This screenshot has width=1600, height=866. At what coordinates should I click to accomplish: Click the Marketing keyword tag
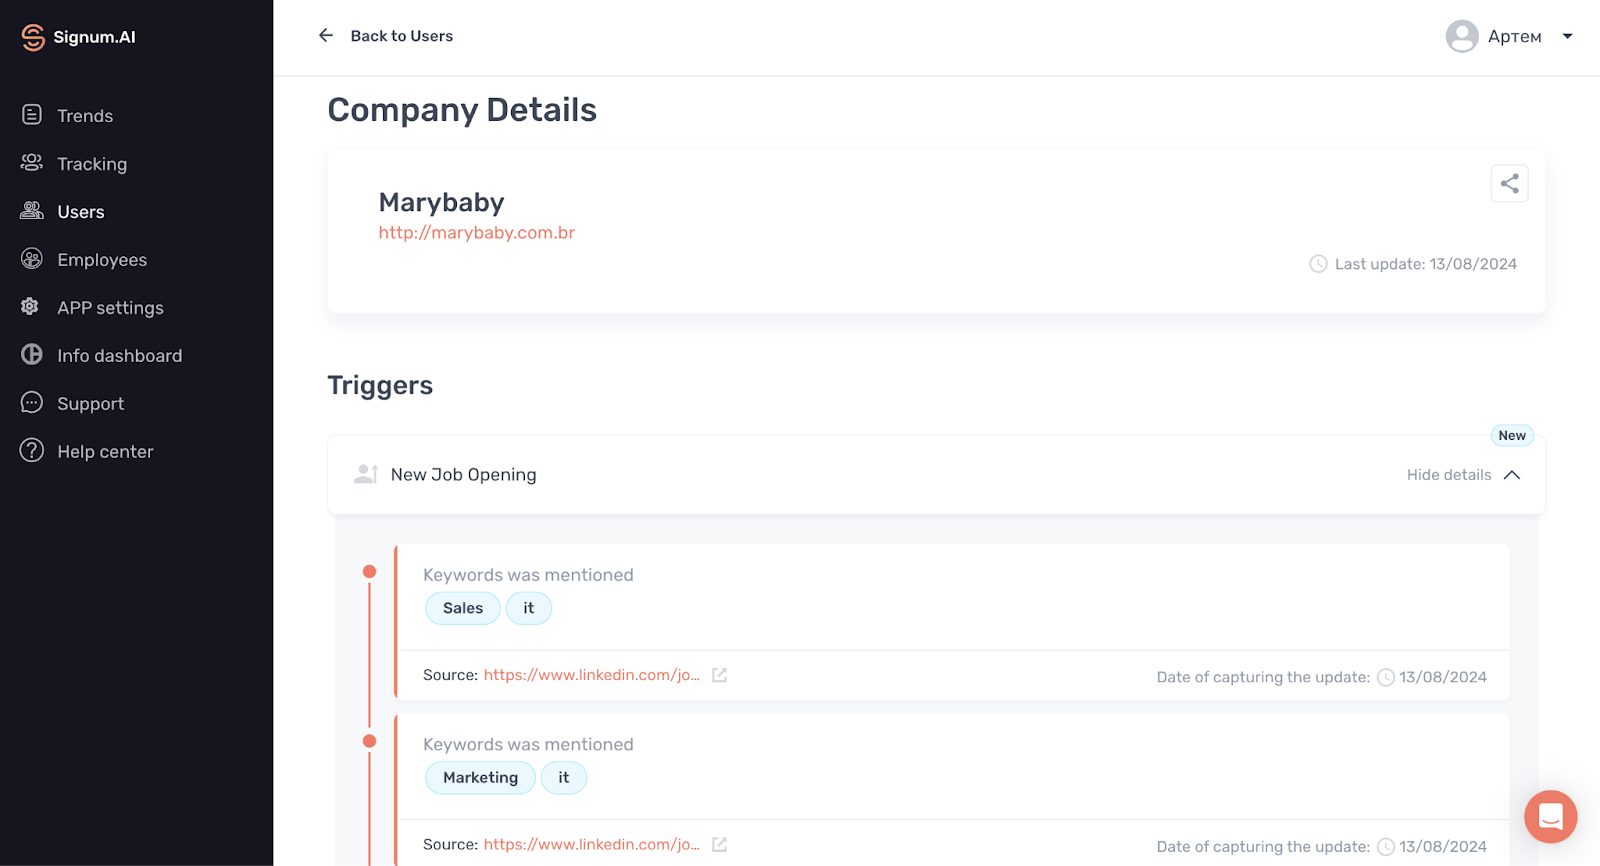click(480, 778)
